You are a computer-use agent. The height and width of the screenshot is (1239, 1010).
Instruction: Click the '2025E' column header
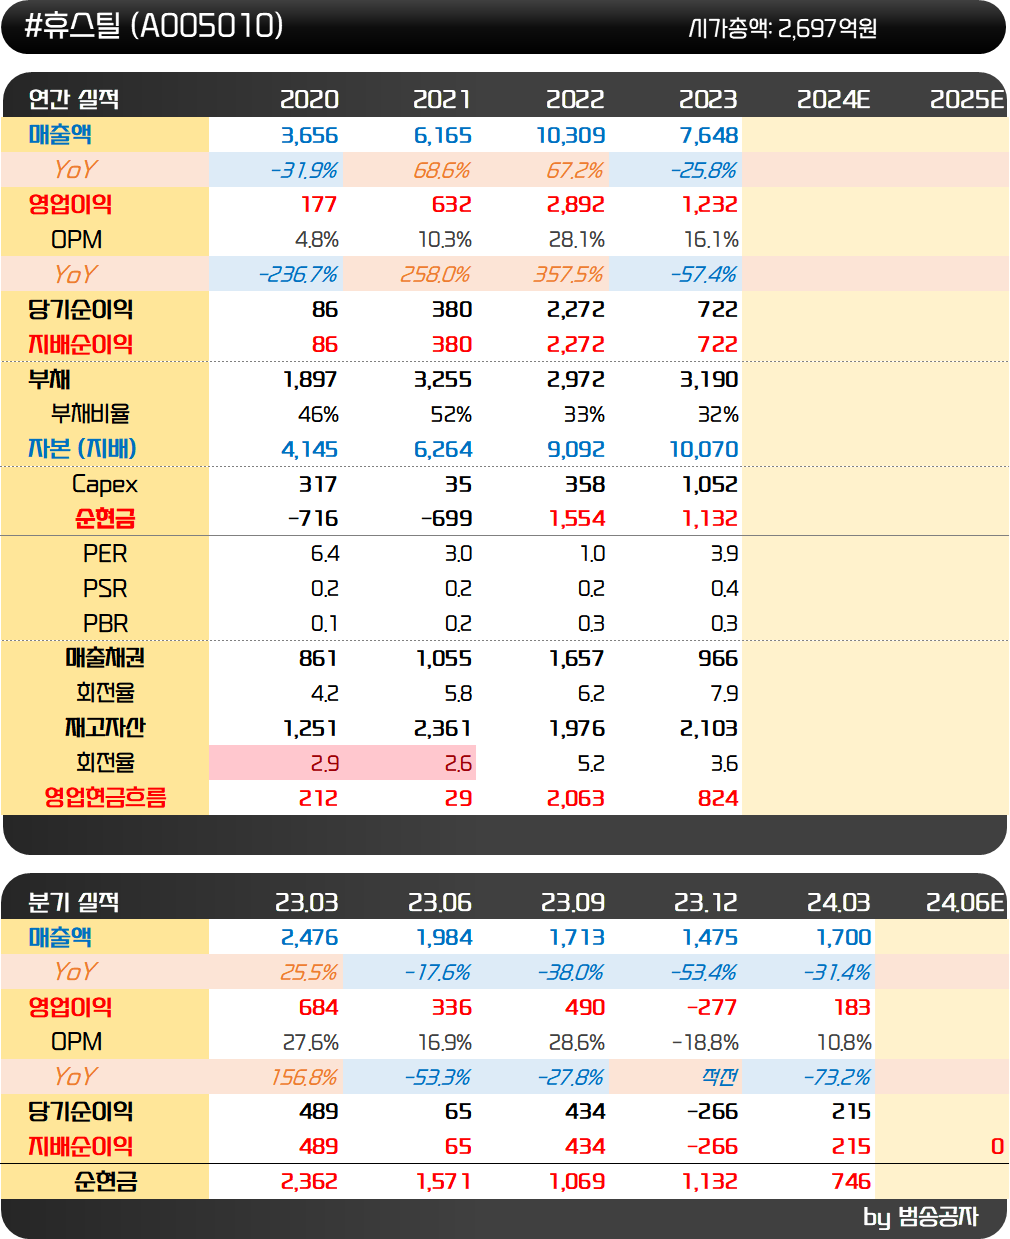967,99
